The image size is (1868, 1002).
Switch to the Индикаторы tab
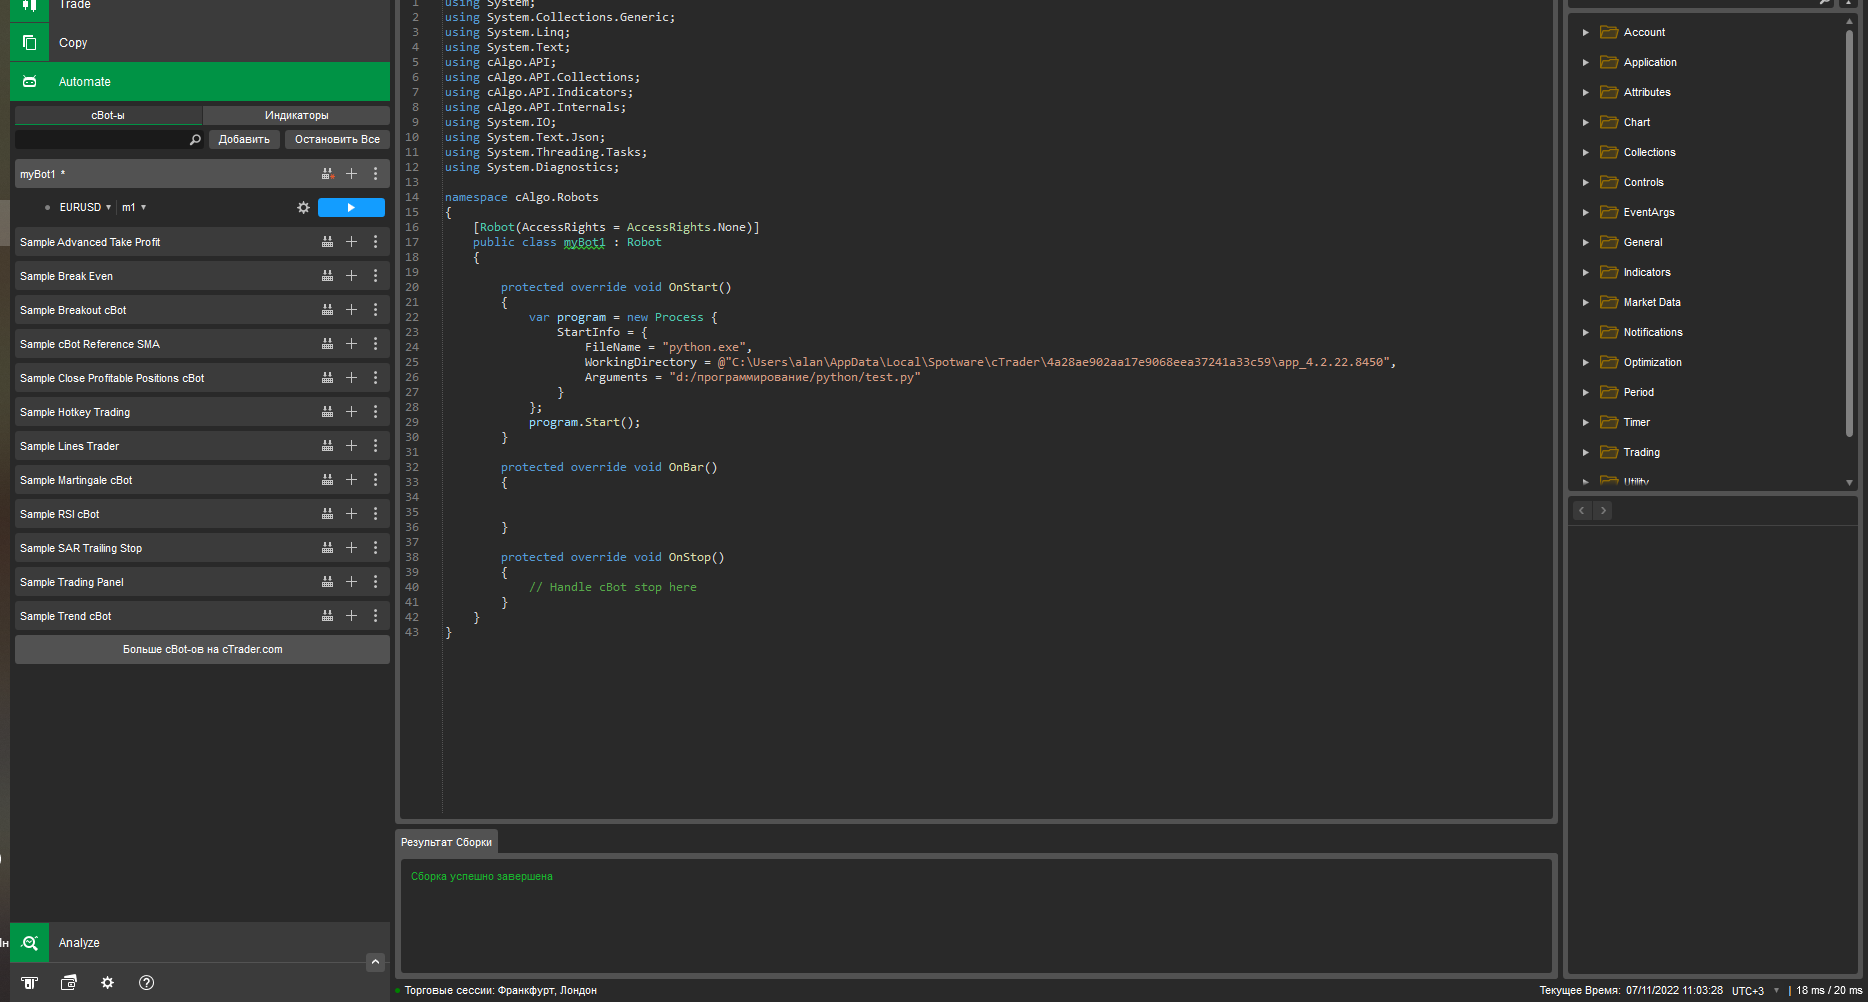pyautogui.click(x=296, y=115)
